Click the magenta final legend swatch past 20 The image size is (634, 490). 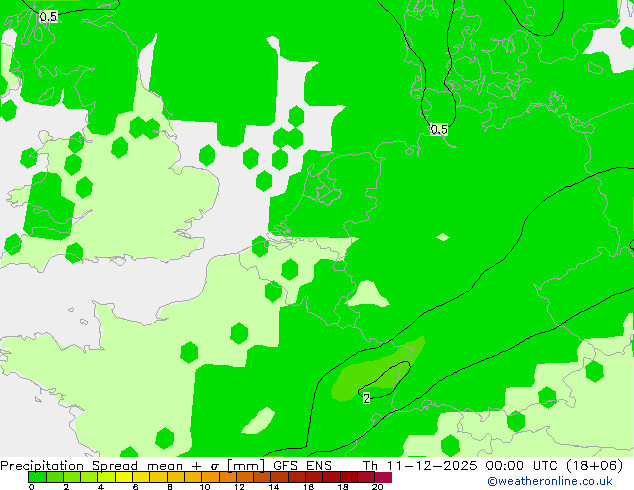[383, 477]
